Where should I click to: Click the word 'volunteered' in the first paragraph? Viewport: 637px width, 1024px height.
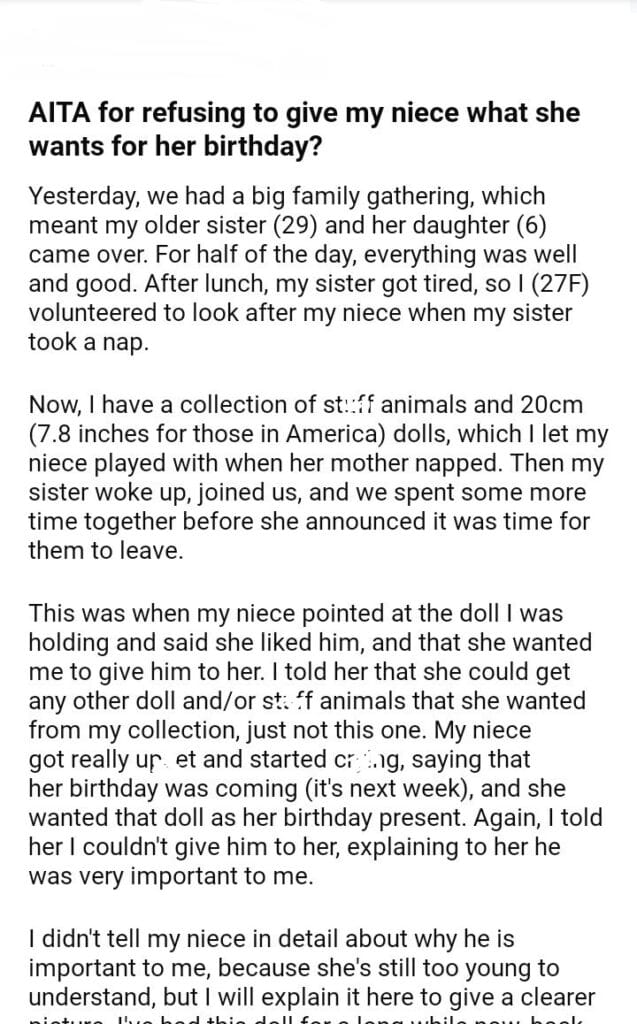tap(93, 312)
